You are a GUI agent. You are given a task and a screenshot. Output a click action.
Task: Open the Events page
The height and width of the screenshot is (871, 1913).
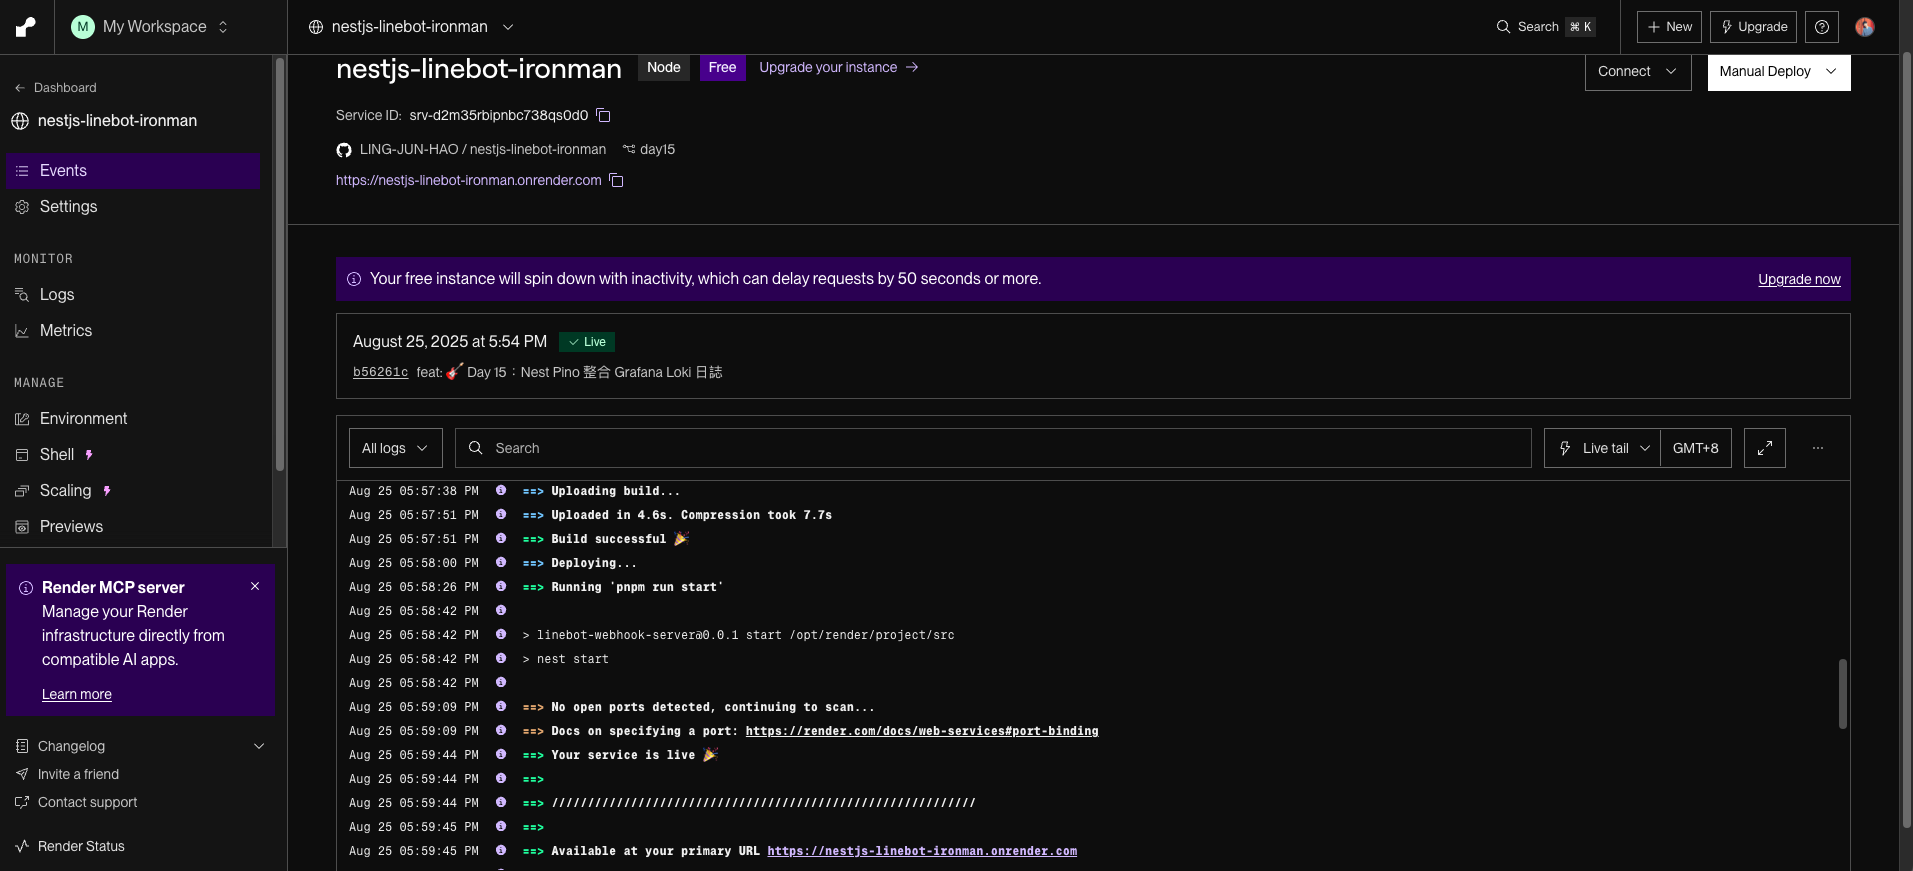(133, 171)
